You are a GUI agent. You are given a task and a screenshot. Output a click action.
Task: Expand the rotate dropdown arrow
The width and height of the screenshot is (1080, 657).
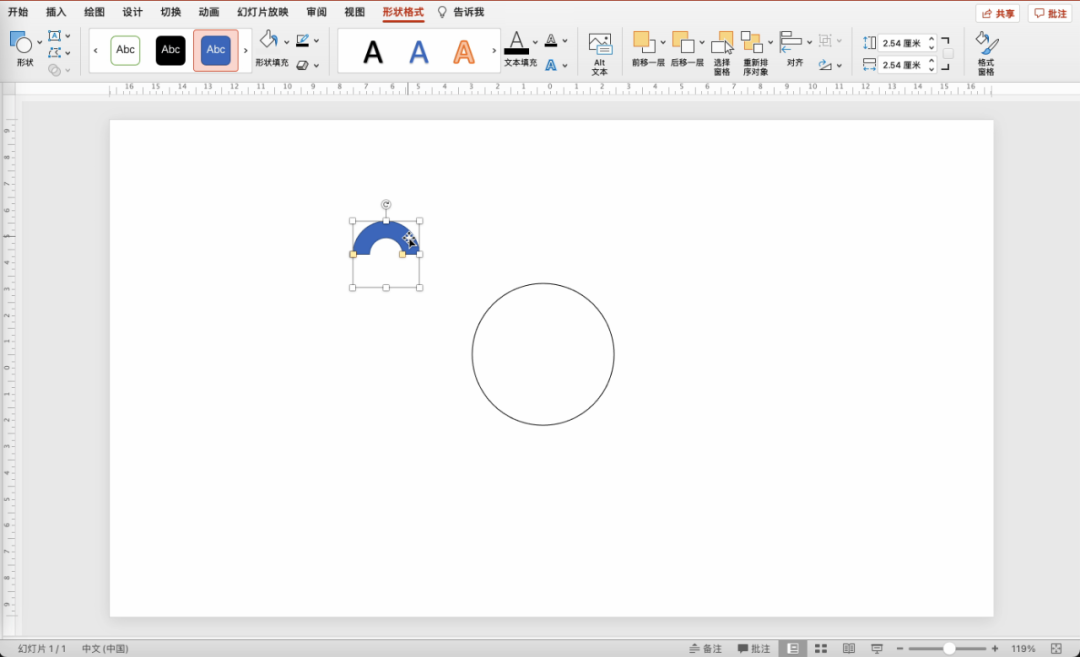tap(839, 65)
